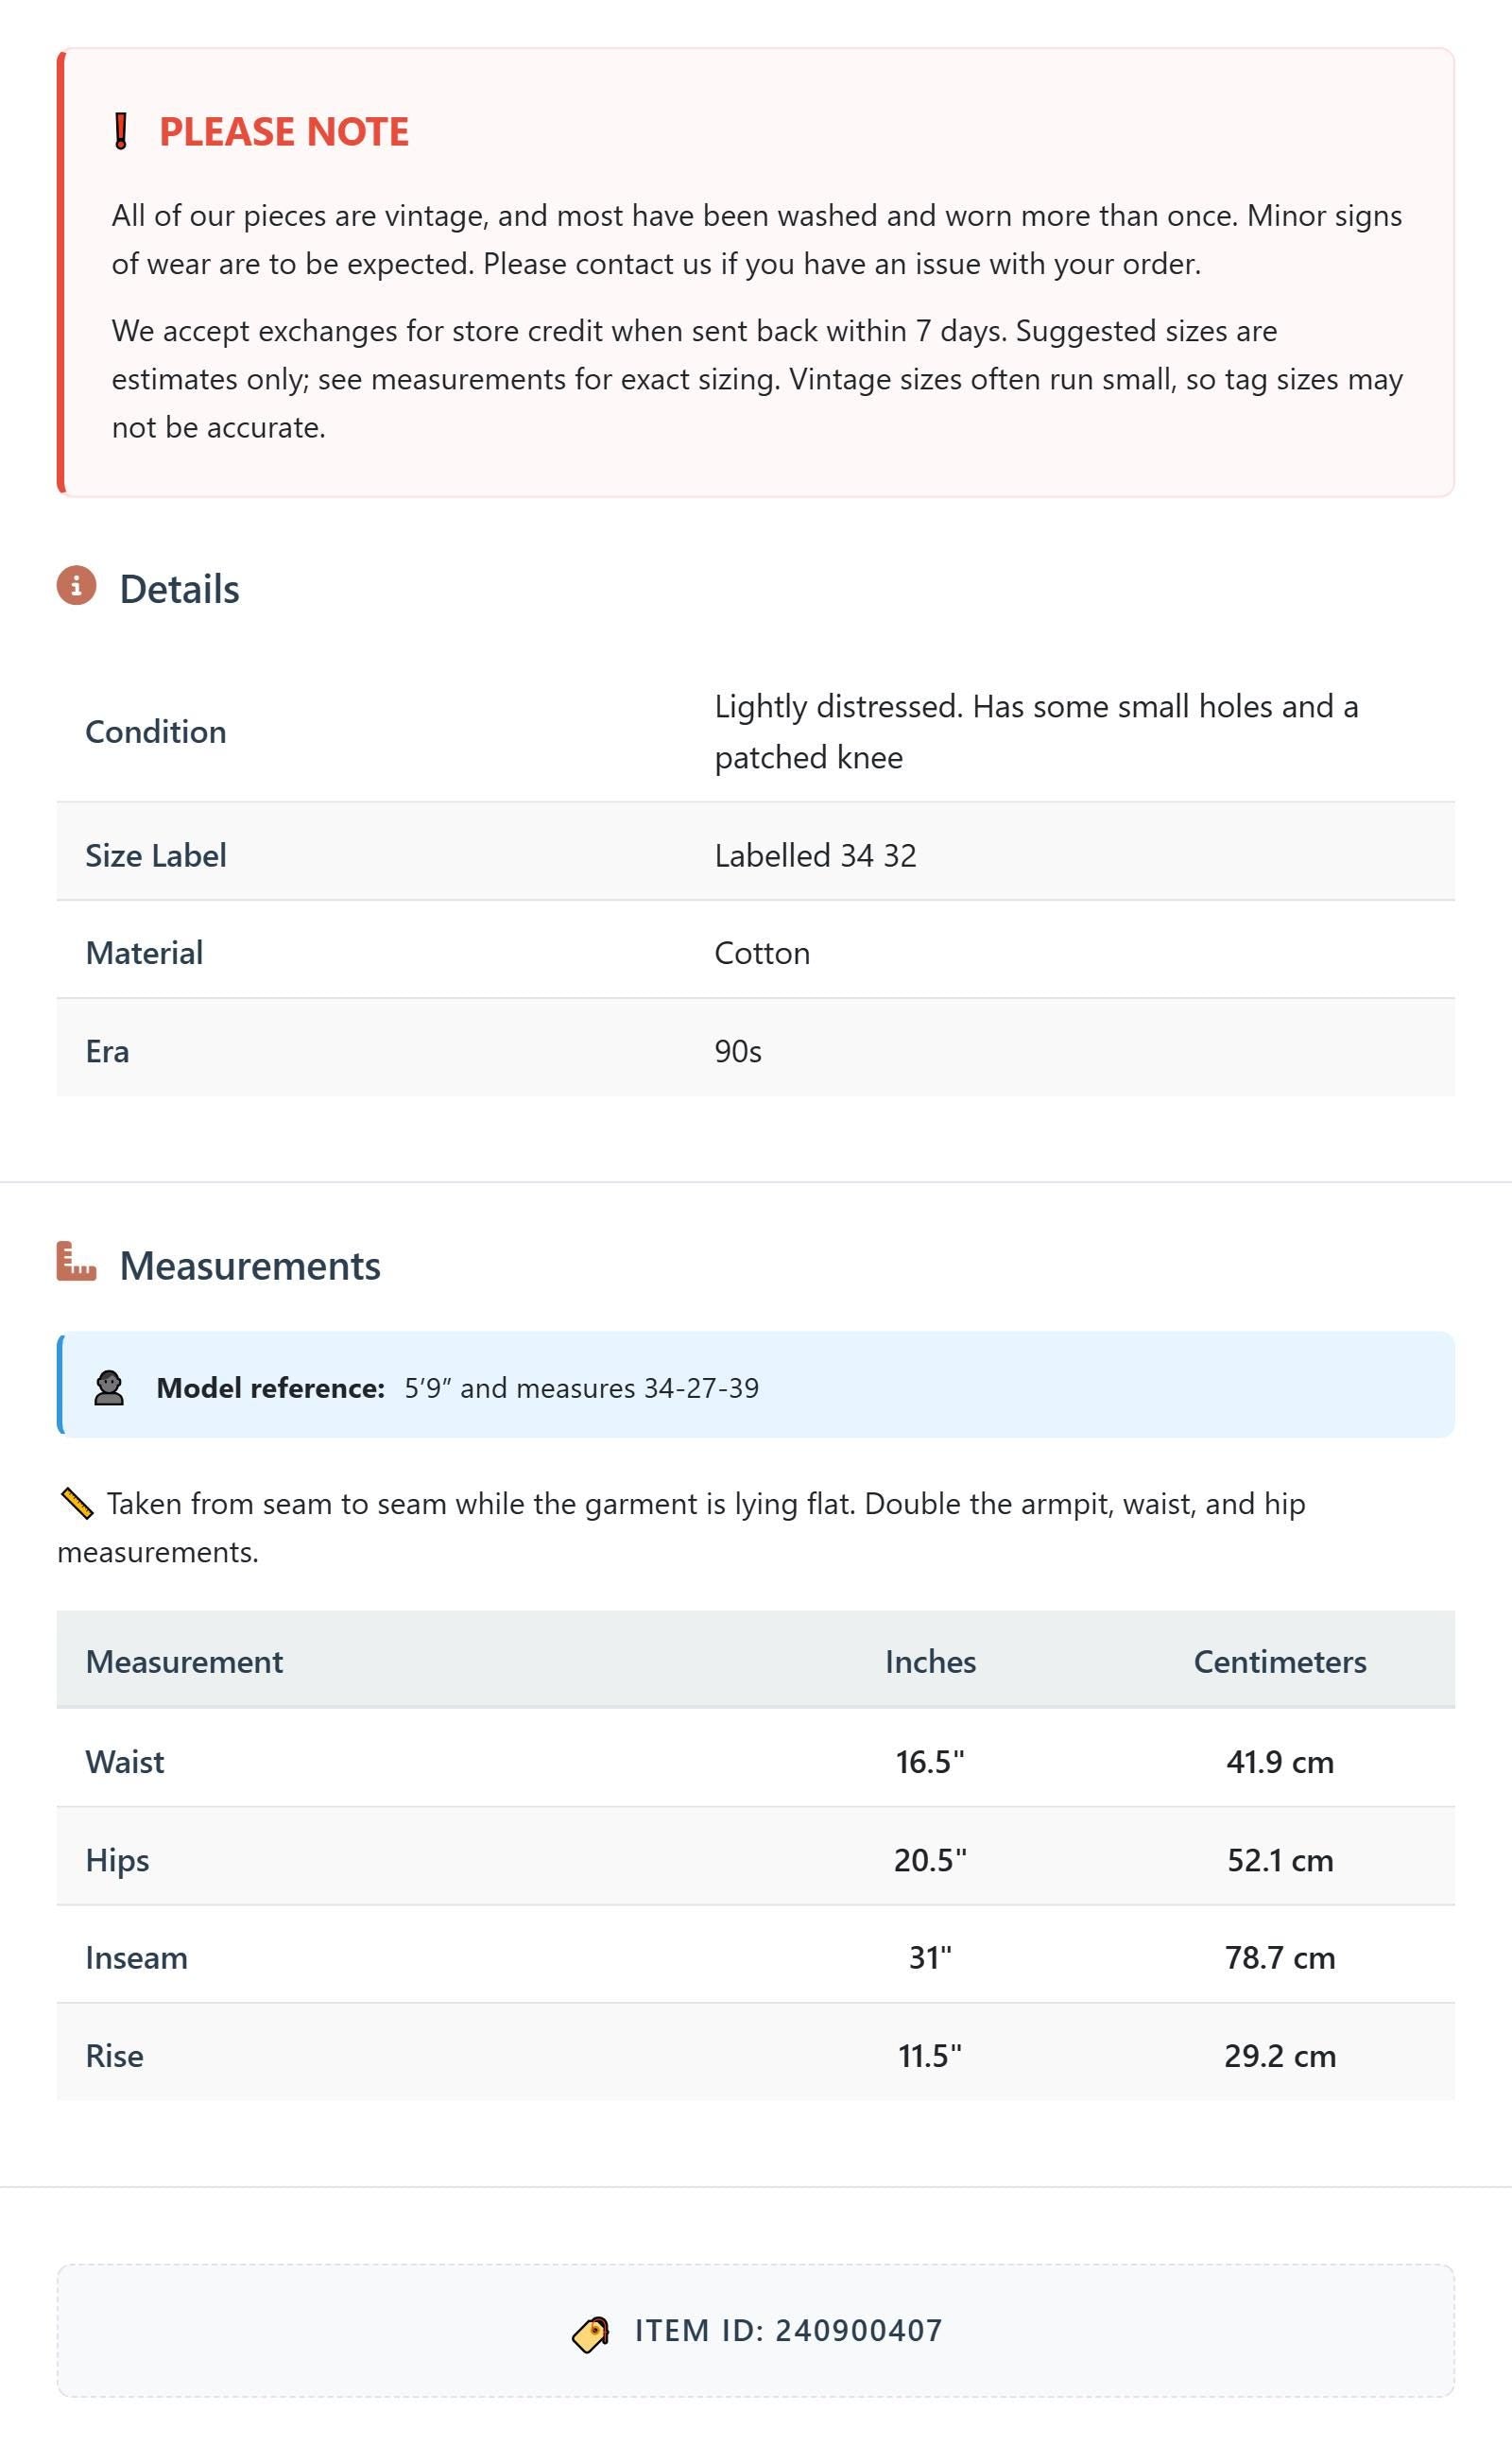Click the ITEM ID: 240900407 text
The width and height of the screenshot is (1512, 2446).
tap(788, 2330)
